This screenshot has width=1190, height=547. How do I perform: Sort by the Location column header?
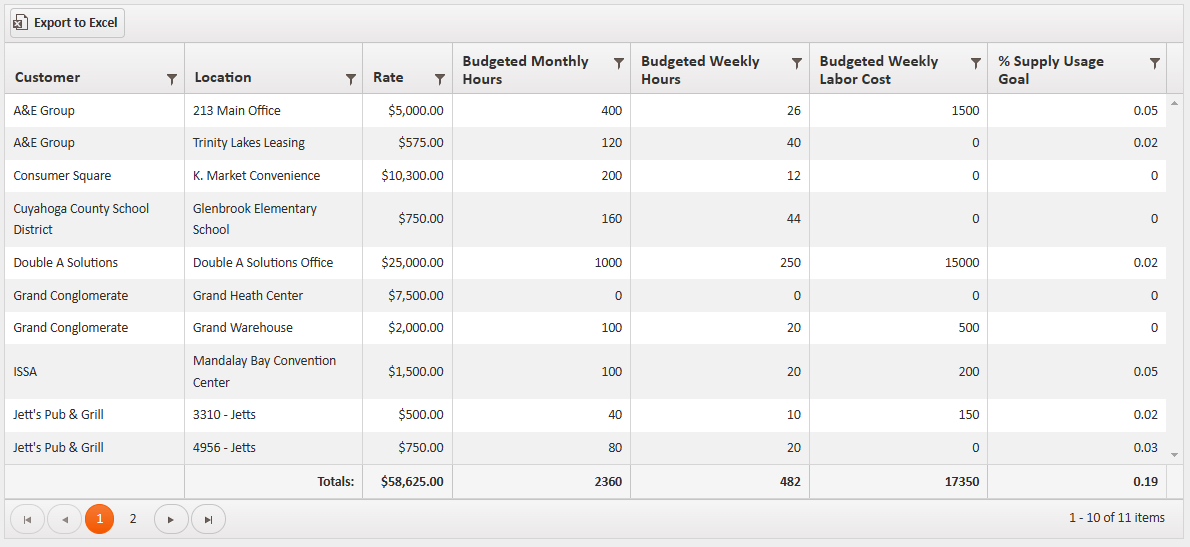(x=223, y=78)
